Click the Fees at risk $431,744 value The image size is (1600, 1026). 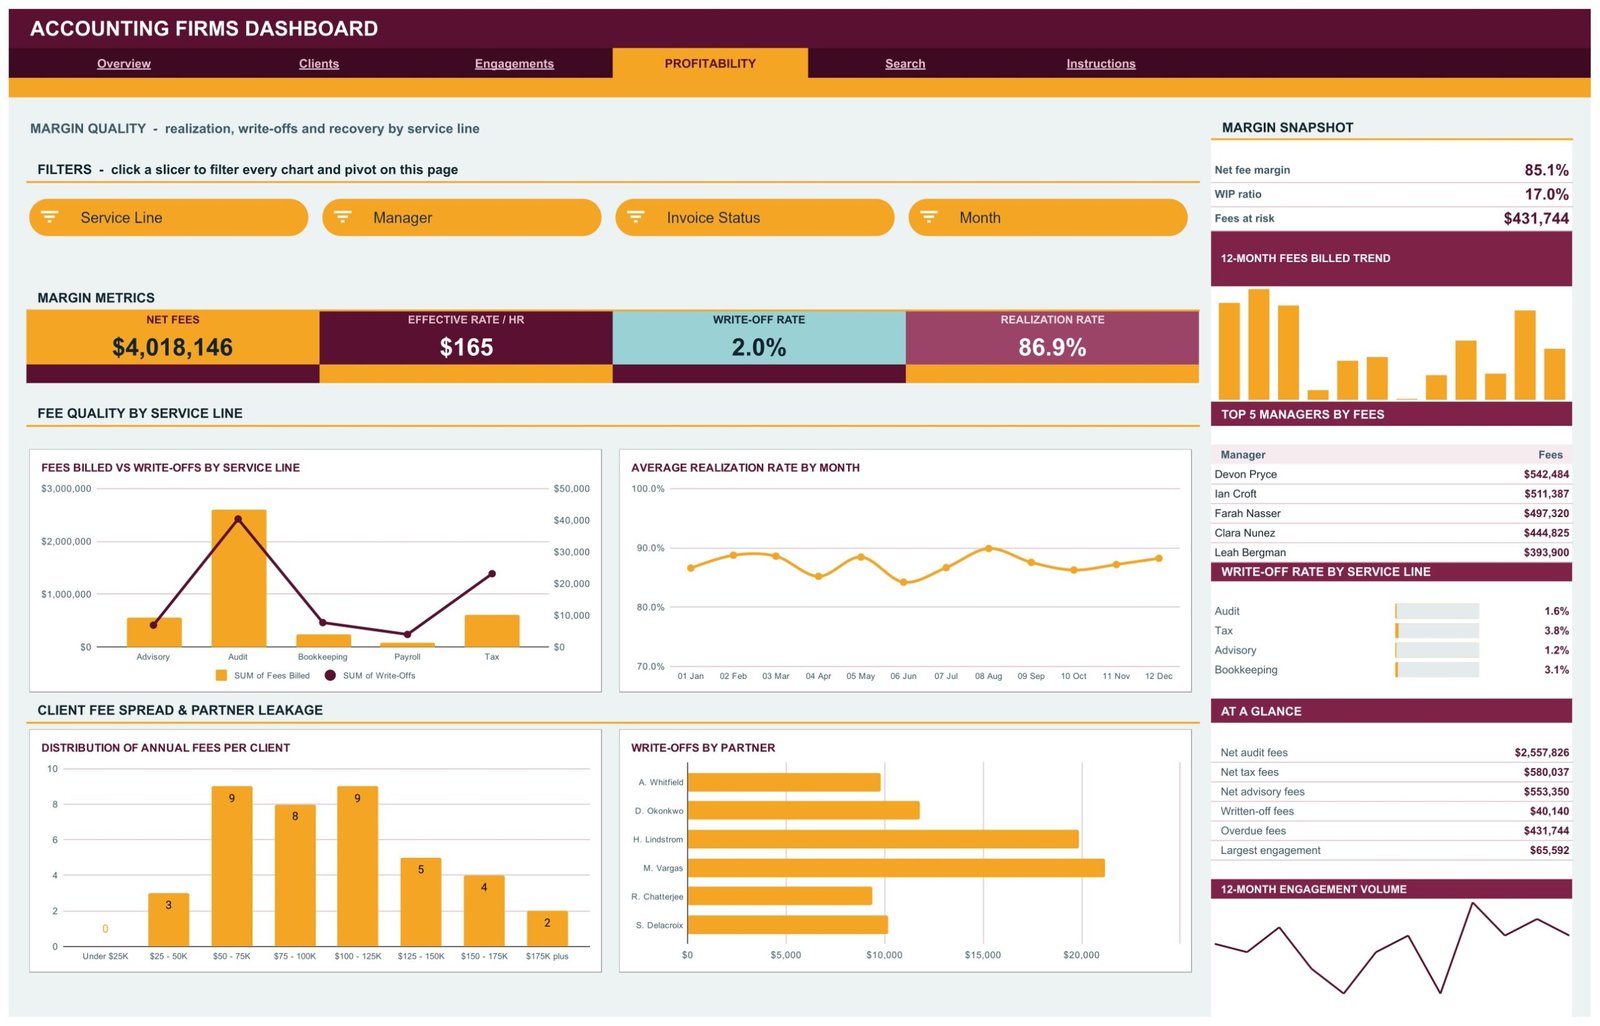point(1536,218)
